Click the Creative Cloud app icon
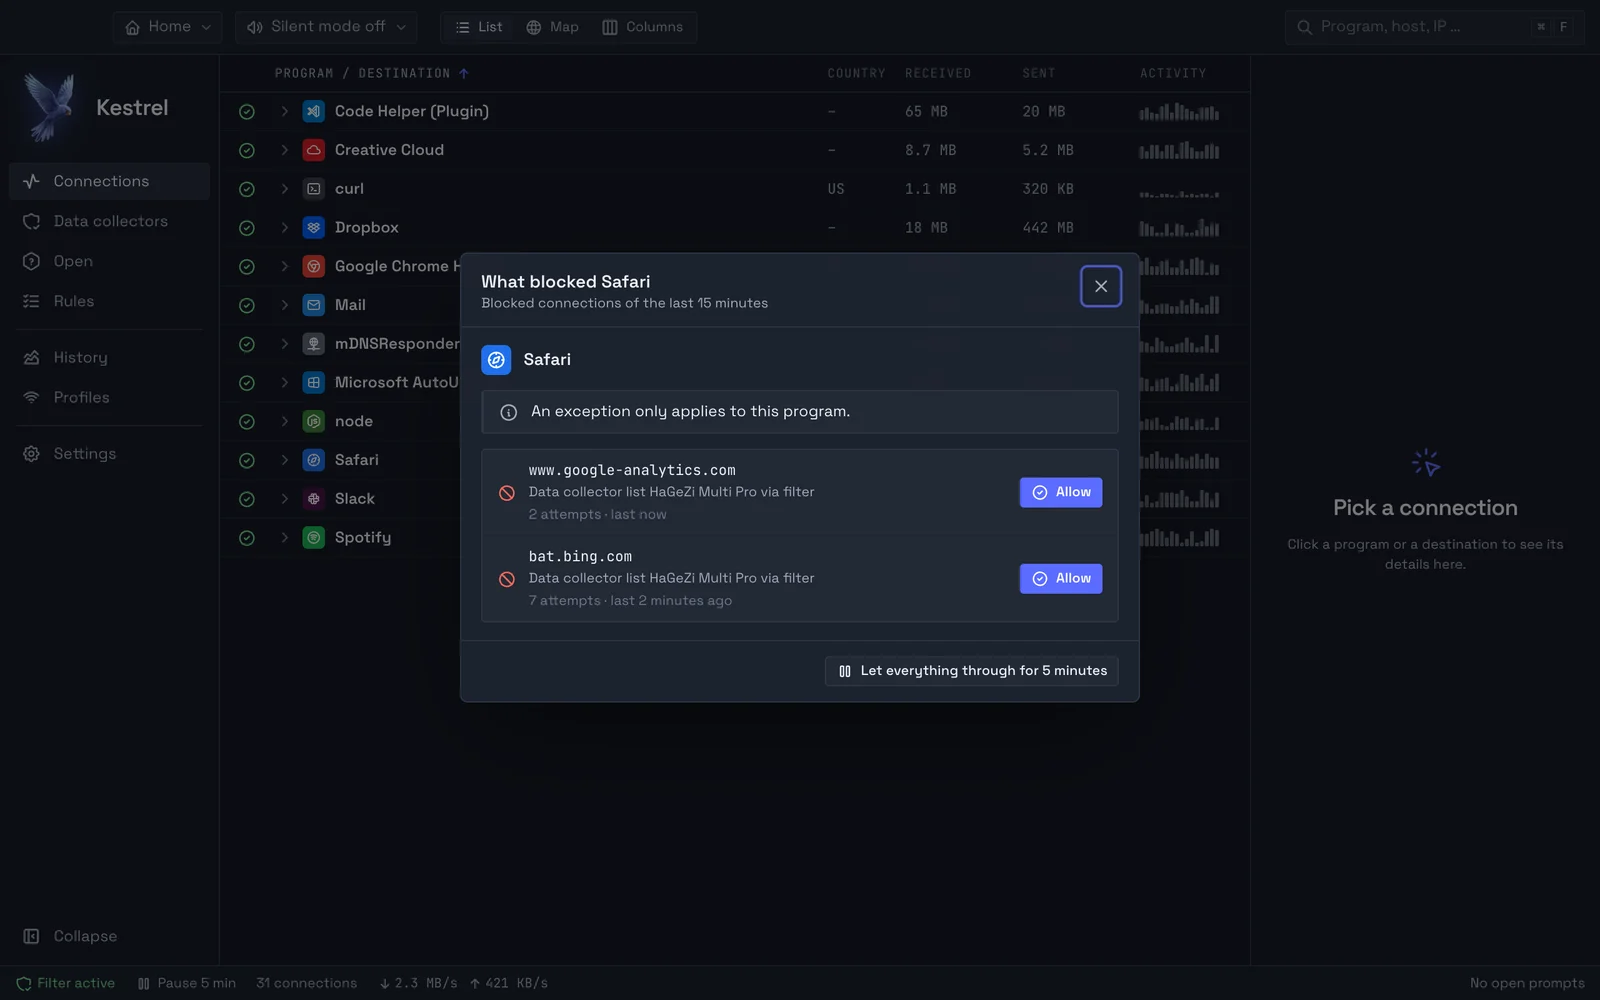This screenshot has height=1000, width=1600. (x=314, y=150)
